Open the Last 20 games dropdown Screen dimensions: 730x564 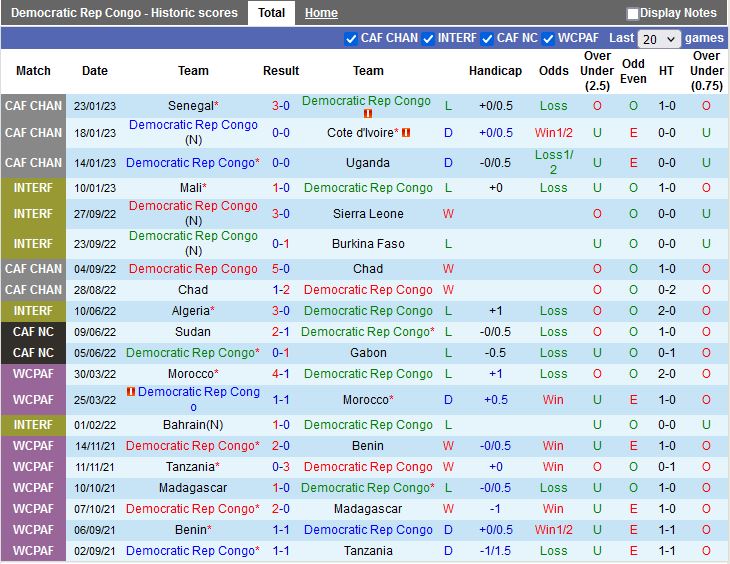(x=659, y=39)
